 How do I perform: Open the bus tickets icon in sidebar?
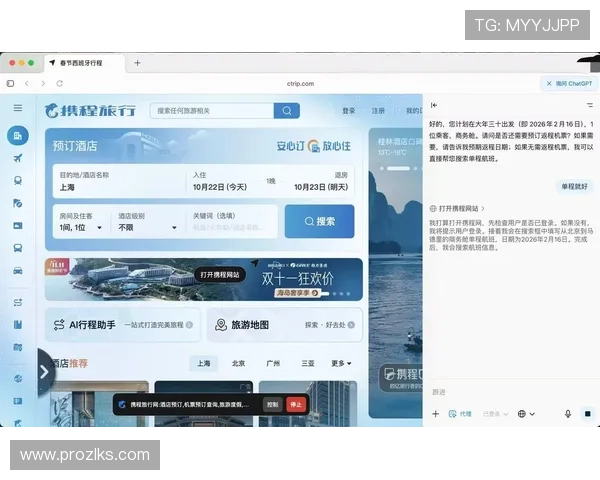tap(18, 248)
